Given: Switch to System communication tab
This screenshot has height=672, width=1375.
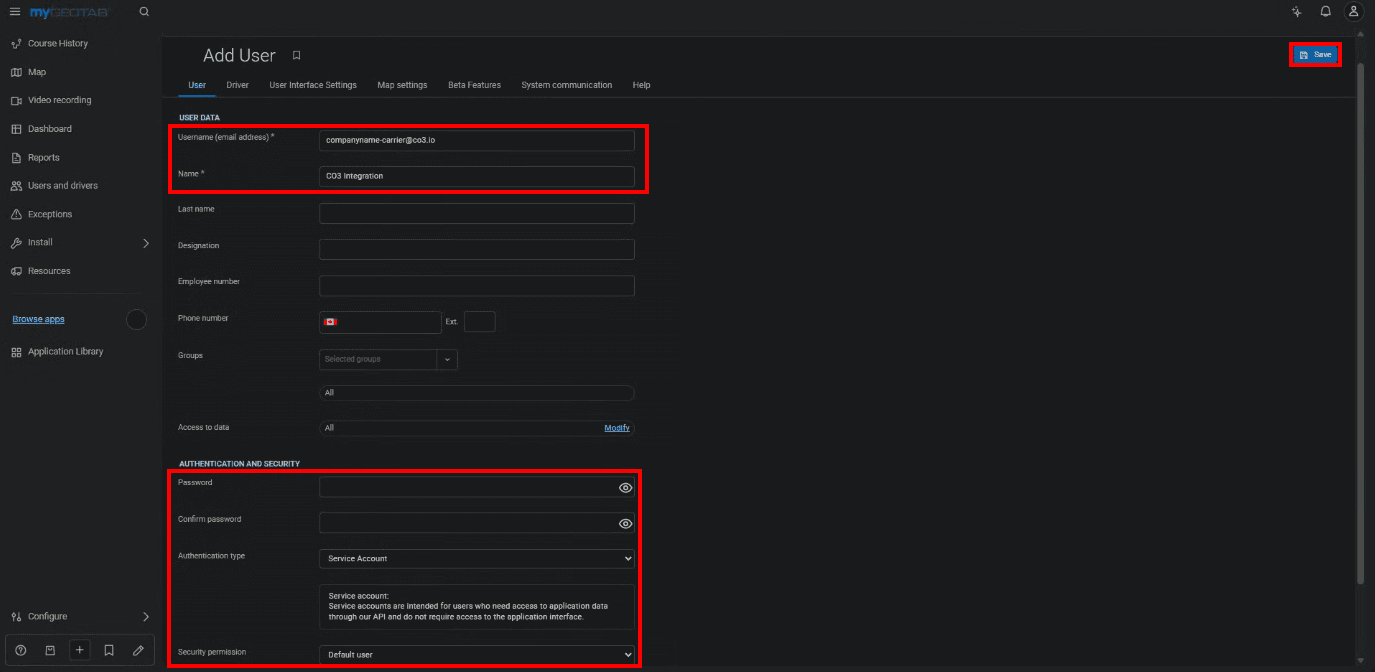Looking at the screenshot, I should point(567,85).
